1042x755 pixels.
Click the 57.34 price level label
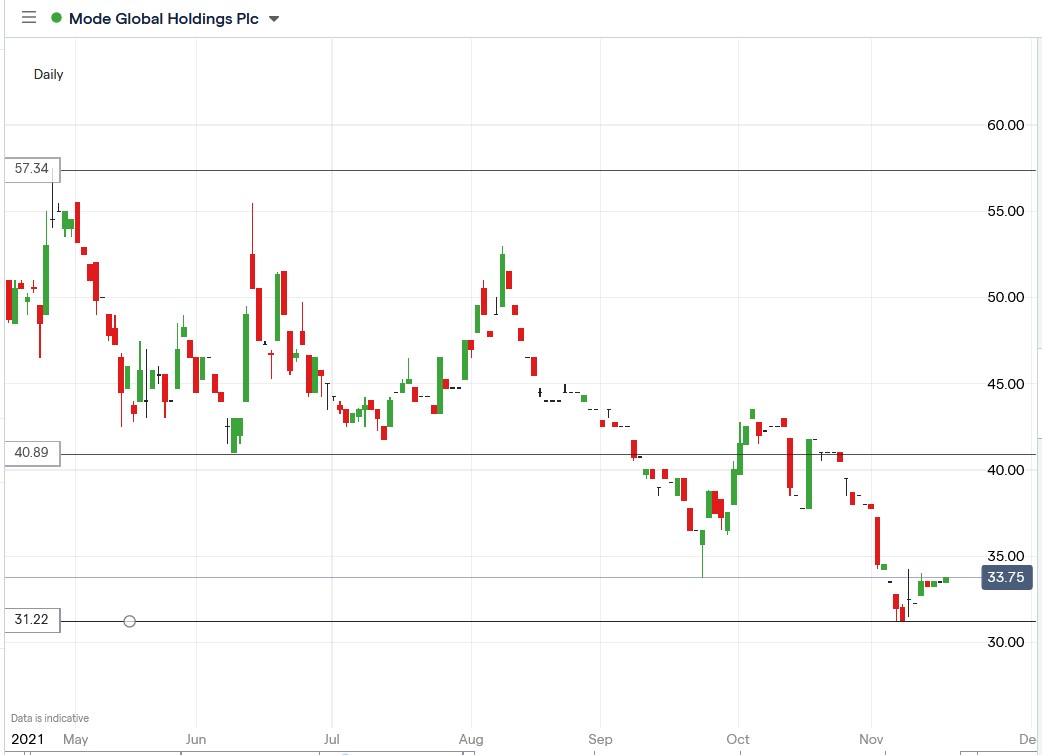pos(31,169)
